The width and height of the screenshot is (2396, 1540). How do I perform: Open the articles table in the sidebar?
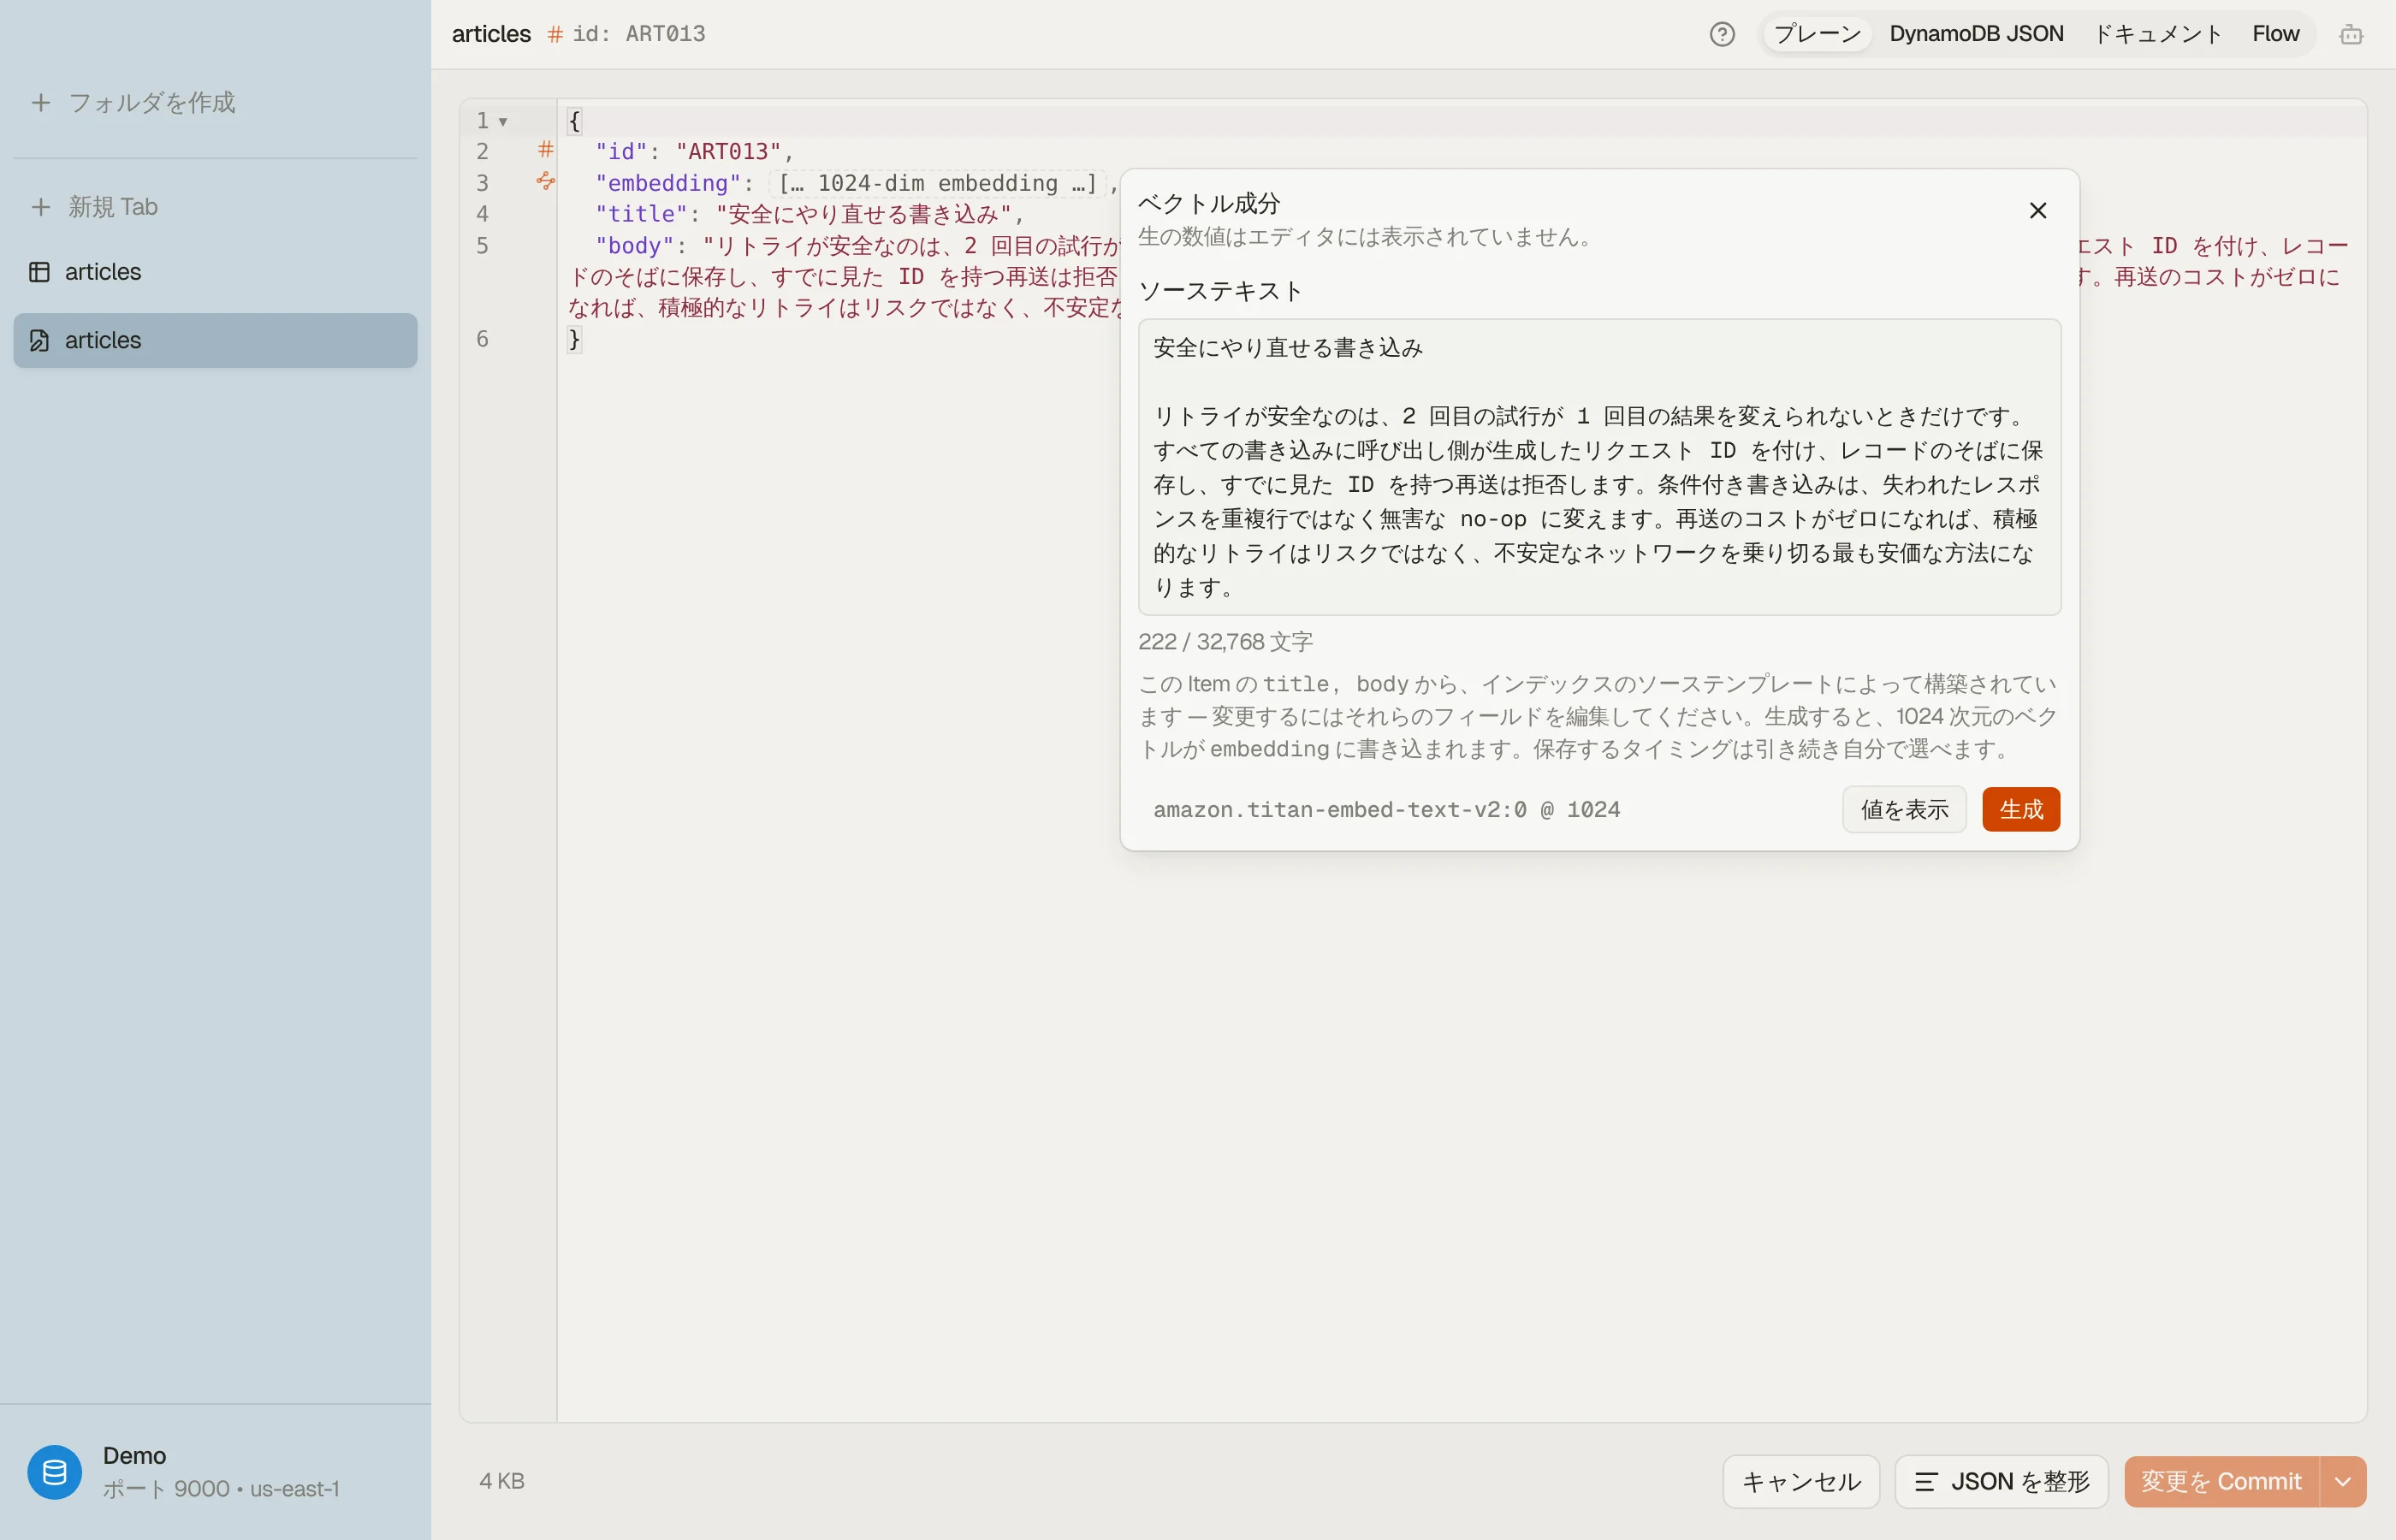tap(215, 272)
